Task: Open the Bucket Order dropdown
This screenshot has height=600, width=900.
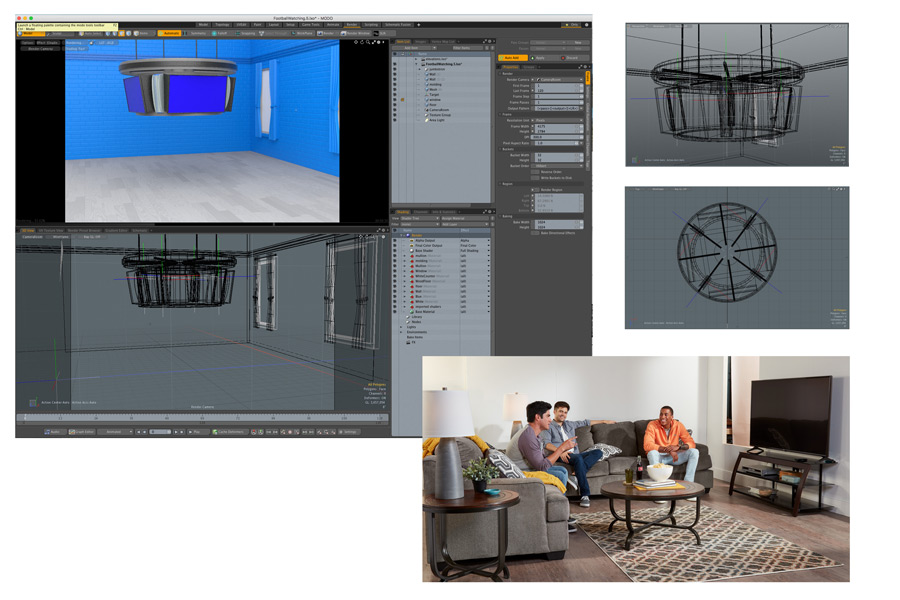Action: click(x=559, y=165)
